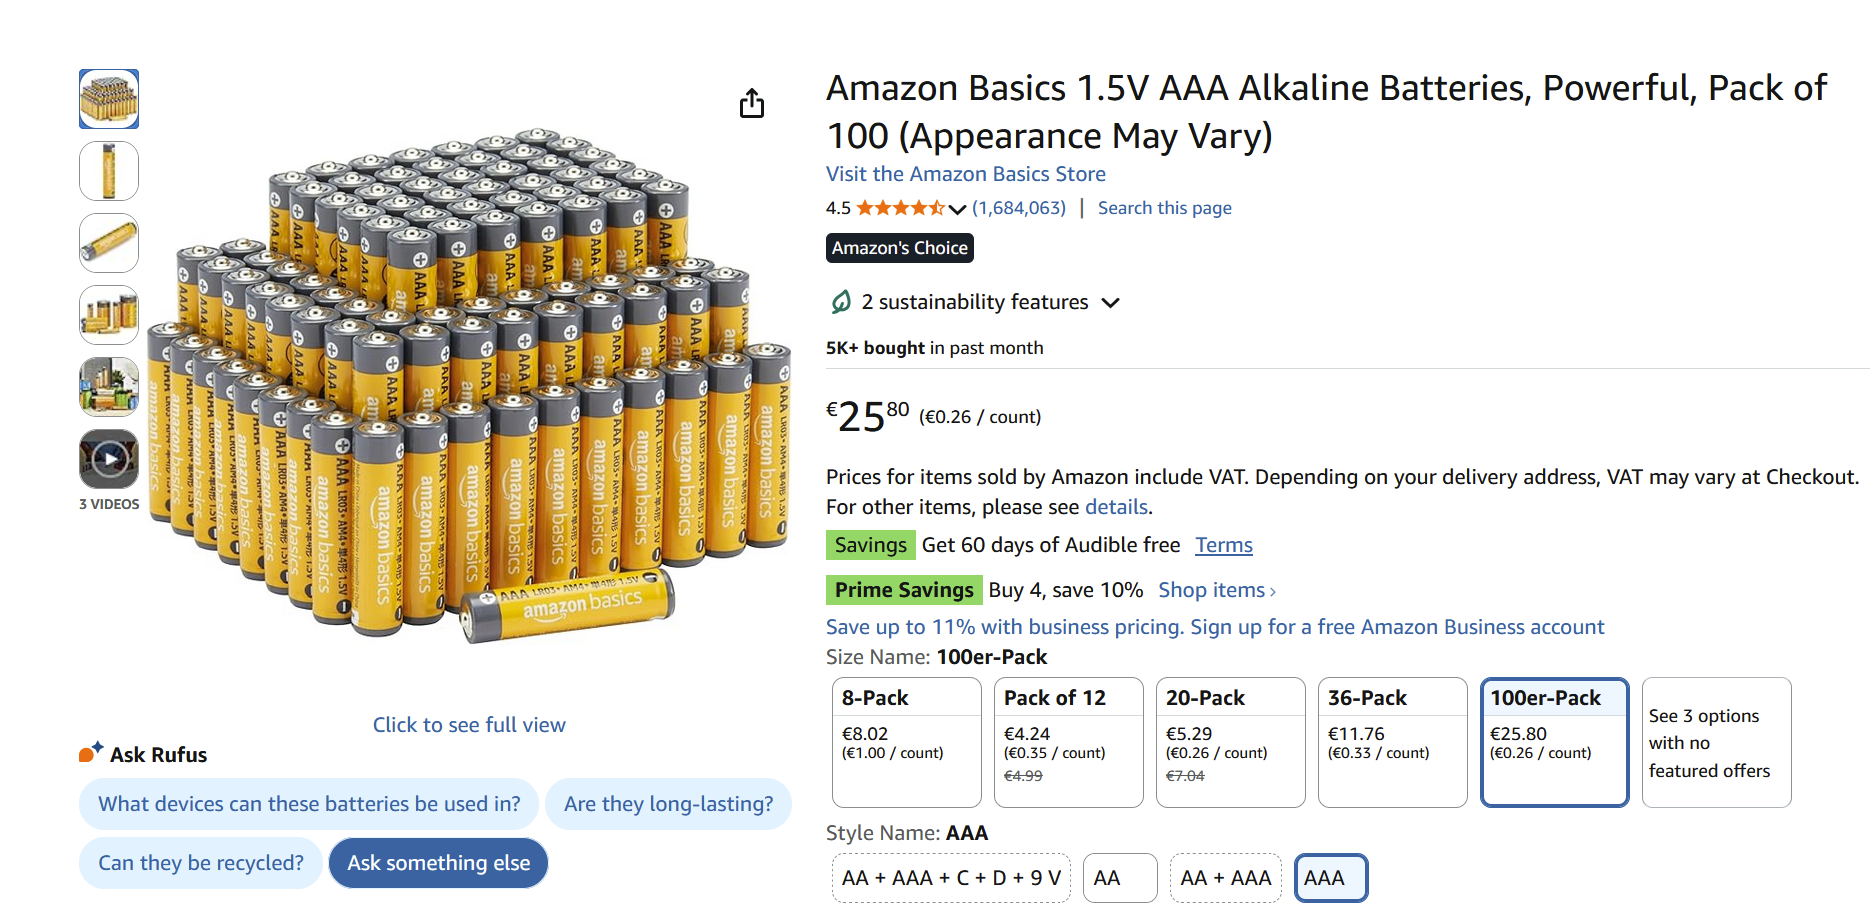Select the diagonal battery thumbnail

click(109, 243)
